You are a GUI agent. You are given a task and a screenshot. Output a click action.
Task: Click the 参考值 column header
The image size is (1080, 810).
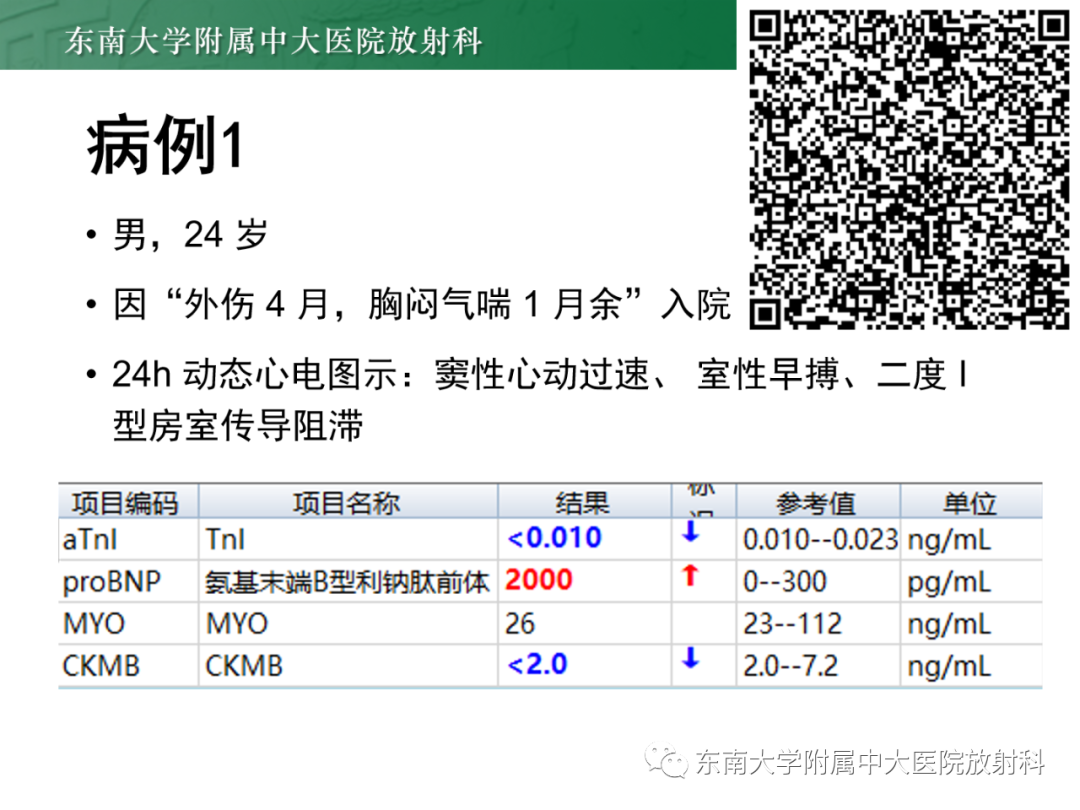pos(818,502)
